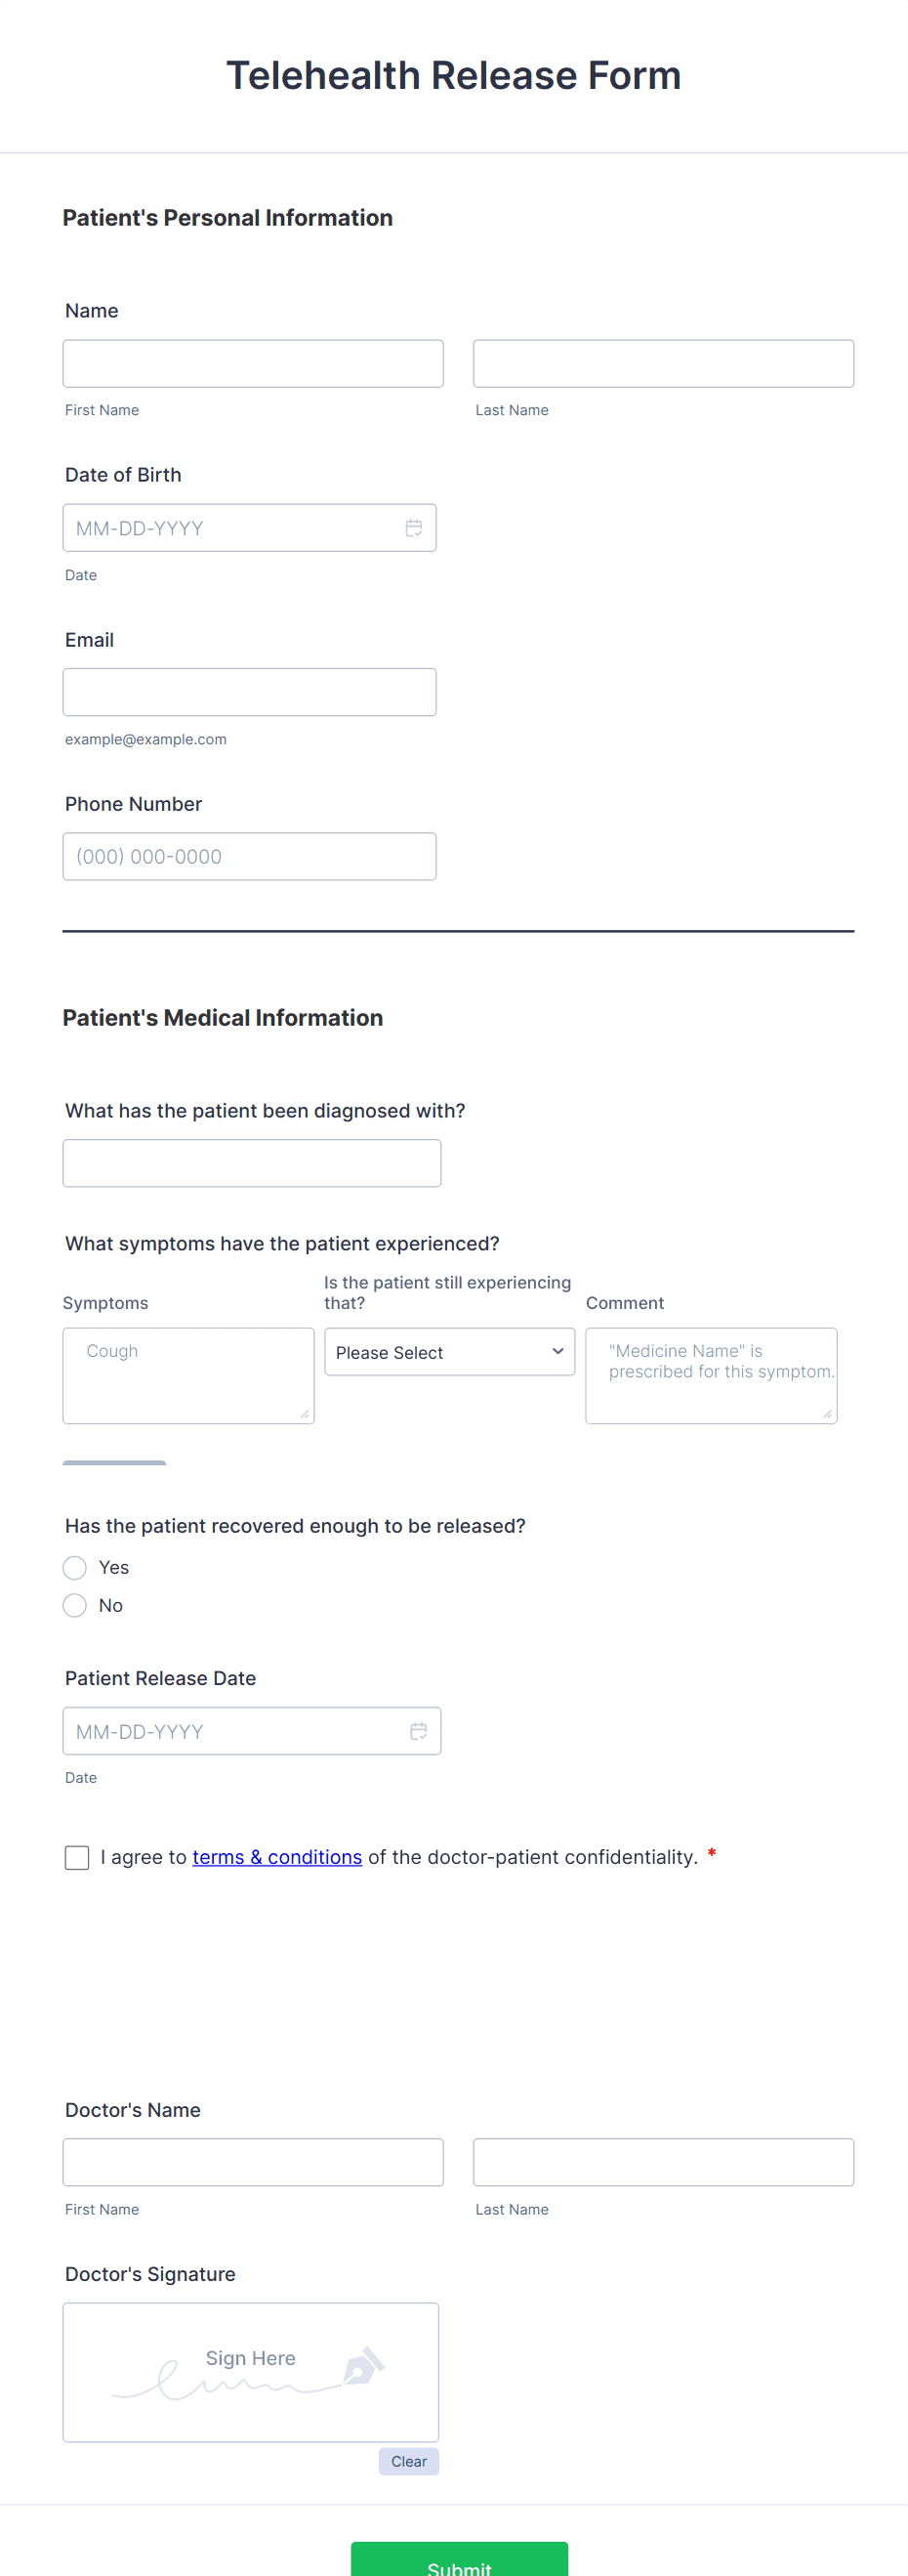Click the Phone Number input field
This screenshot has width=908, height=2576.
[x=249, y=856]
